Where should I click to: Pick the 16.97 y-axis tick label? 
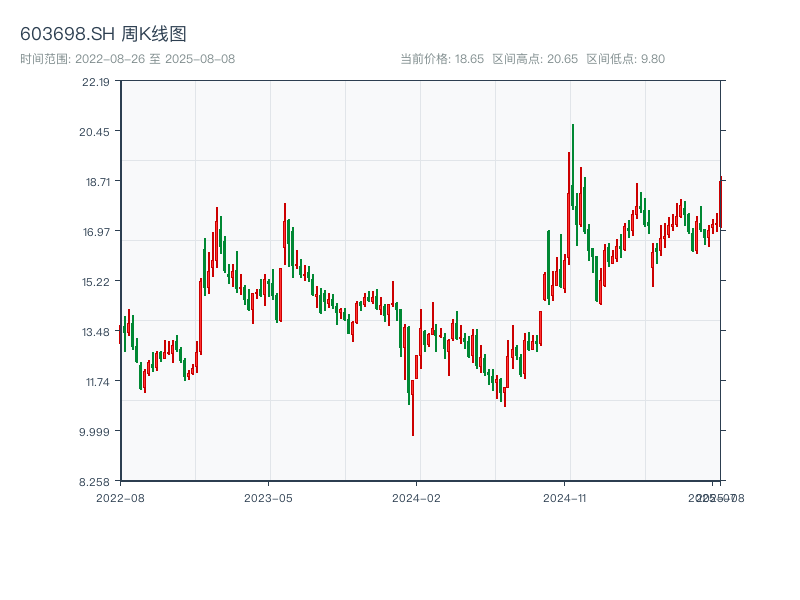coord(96,232)
